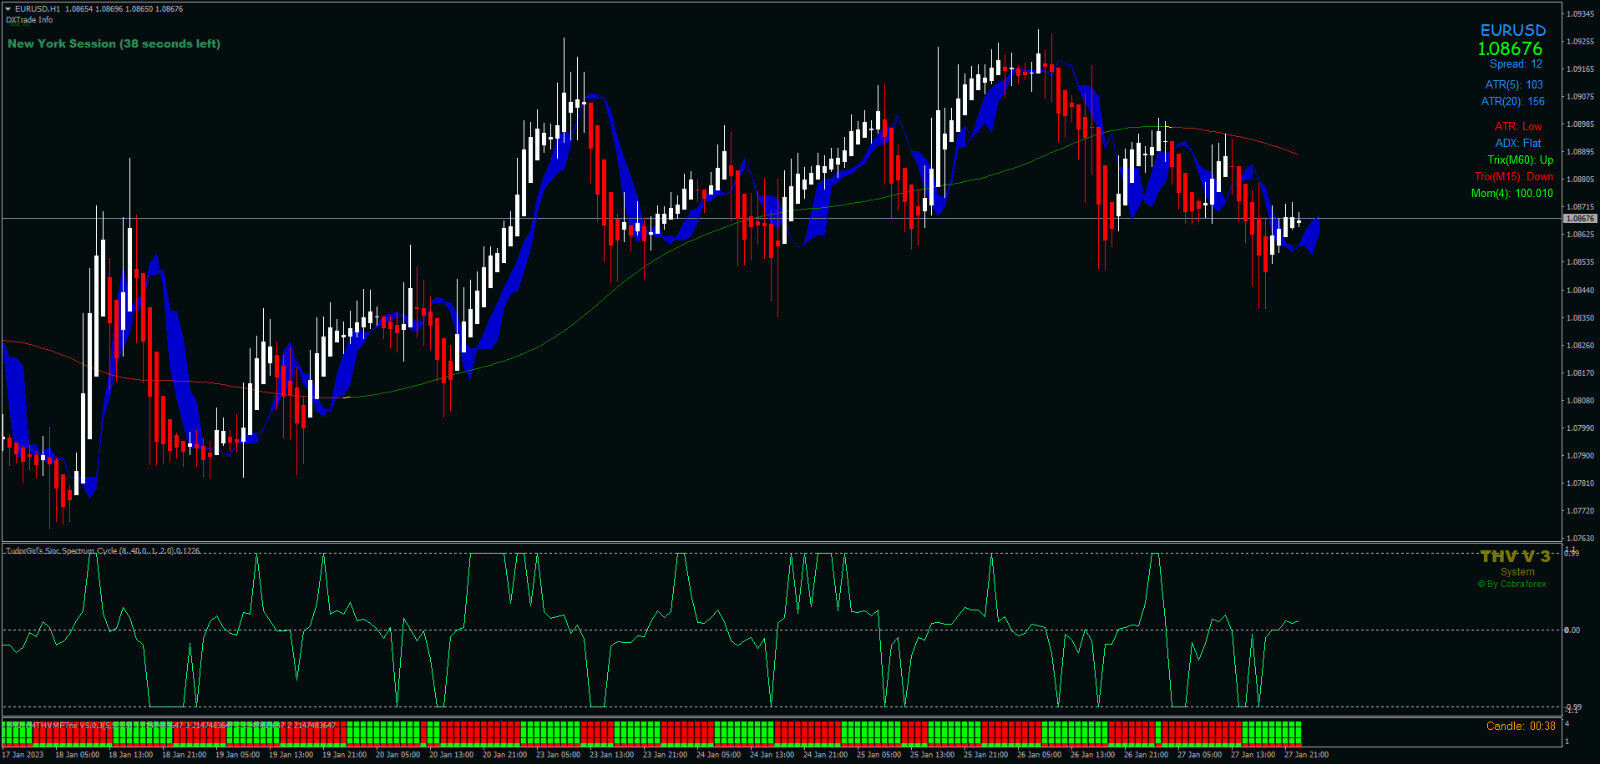Click the 1.09345 level on price scale
The width and height of the screenshot is (1600, 764).
coord(1580,14)
